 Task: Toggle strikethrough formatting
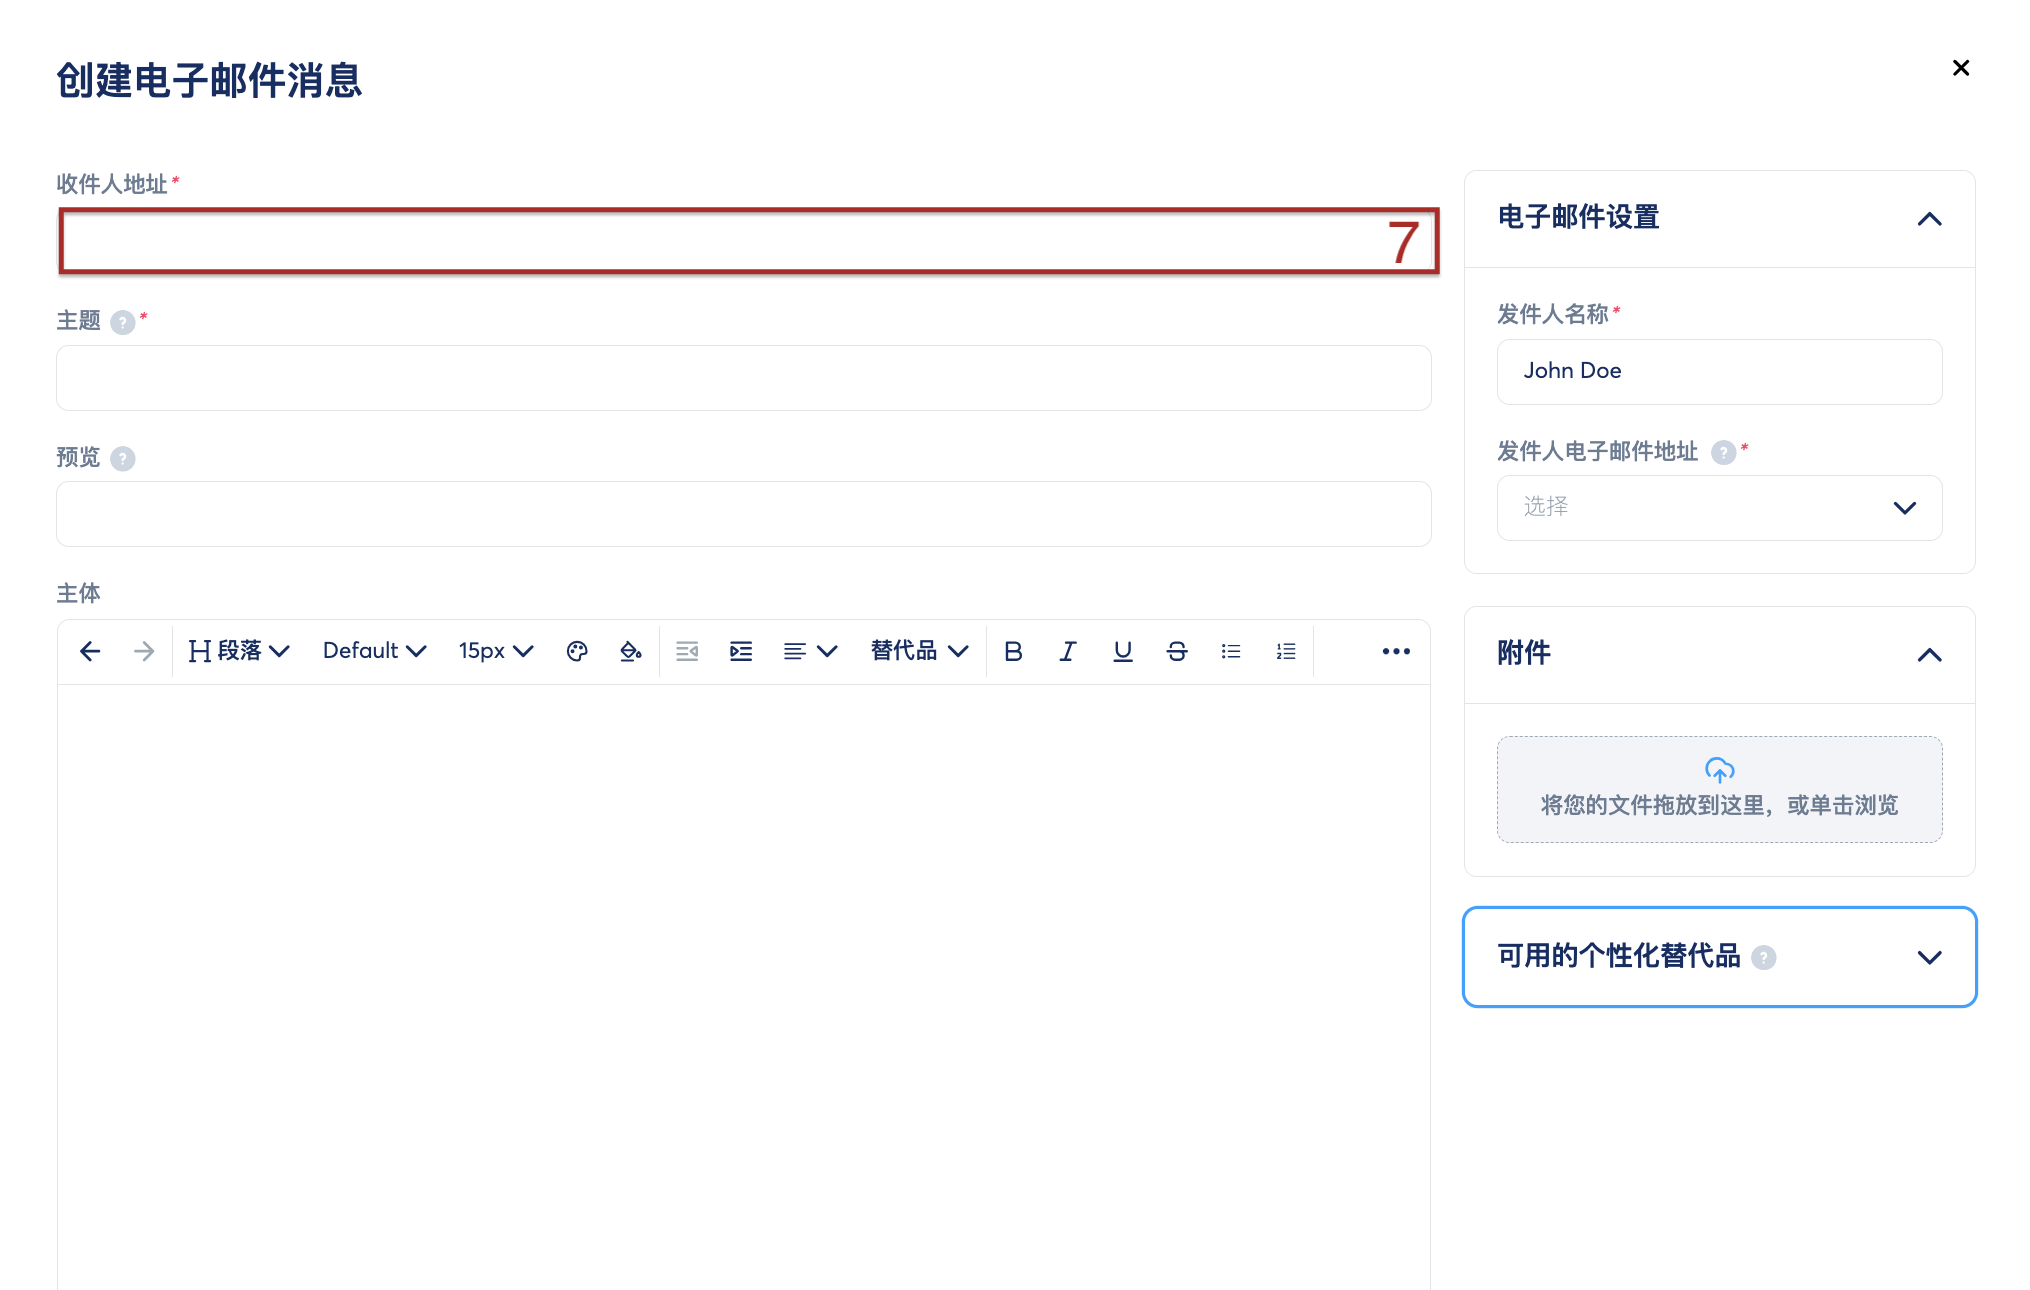pos(1177,651)
